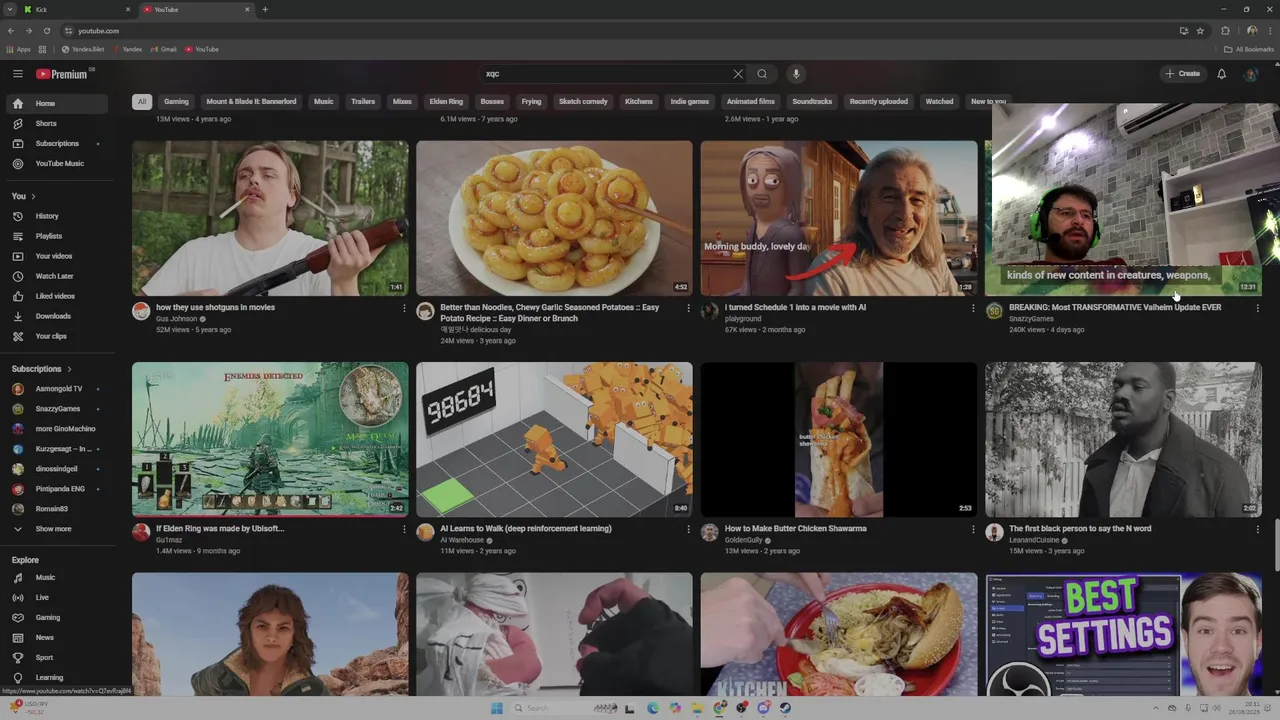Select the Gaming filter chip
Viewport: 1280px width, 720px height.
coord(176,101)
